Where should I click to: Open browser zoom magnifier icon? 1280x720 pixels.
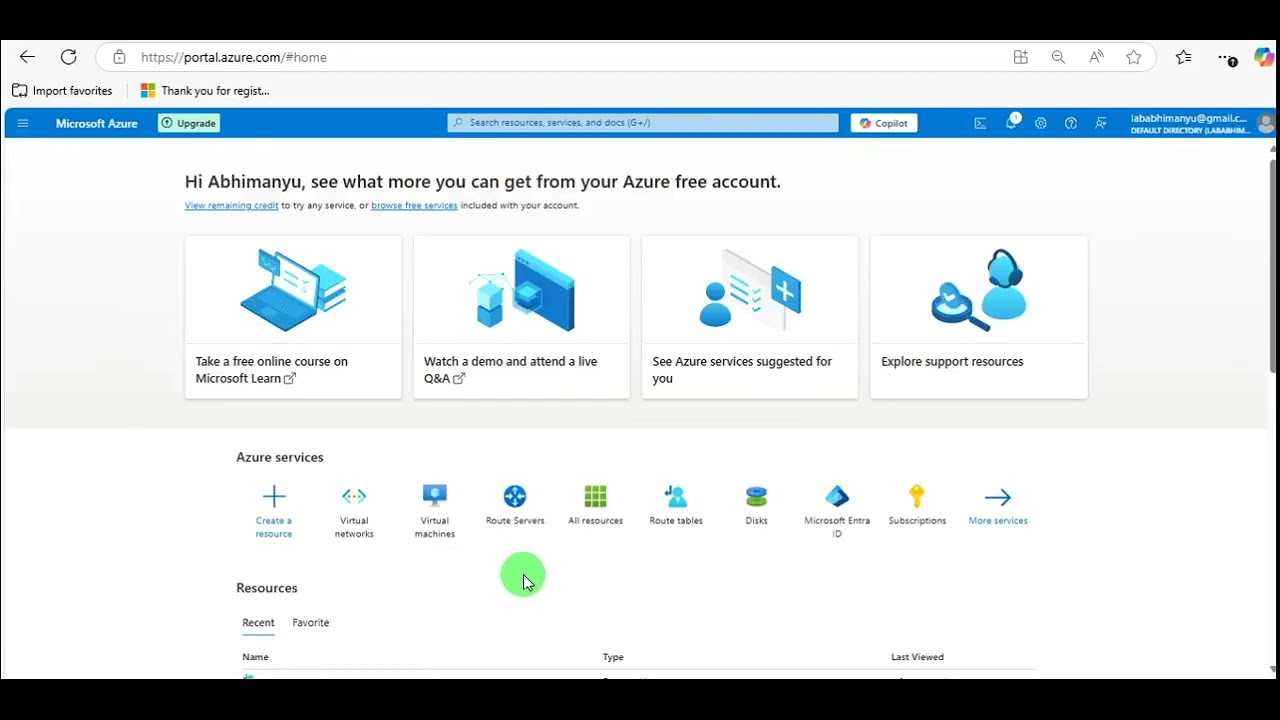(x=1058, y=57)
